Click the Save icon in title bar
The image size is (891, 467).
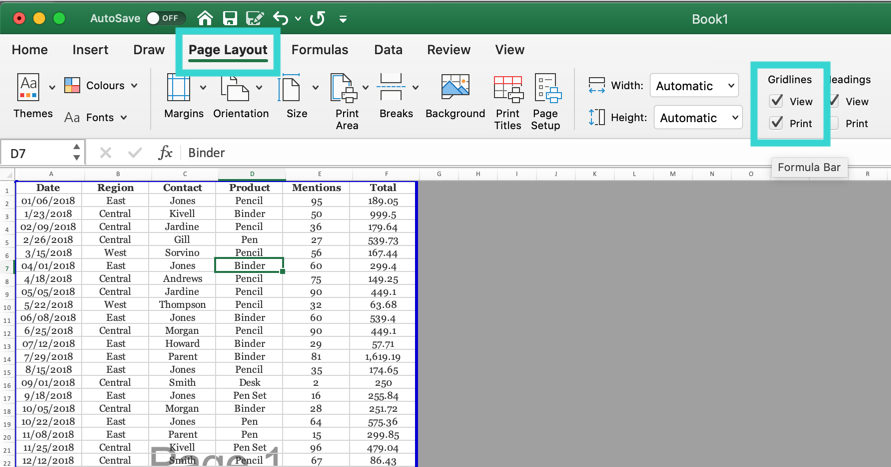[x=230, y=18]
